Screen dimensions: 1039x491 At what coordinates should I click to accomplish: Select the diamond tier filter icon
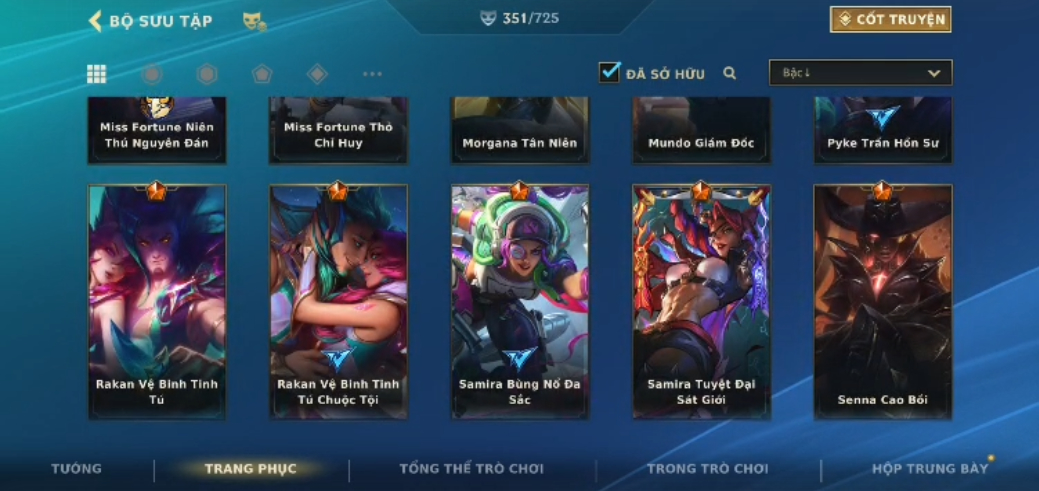317,74
